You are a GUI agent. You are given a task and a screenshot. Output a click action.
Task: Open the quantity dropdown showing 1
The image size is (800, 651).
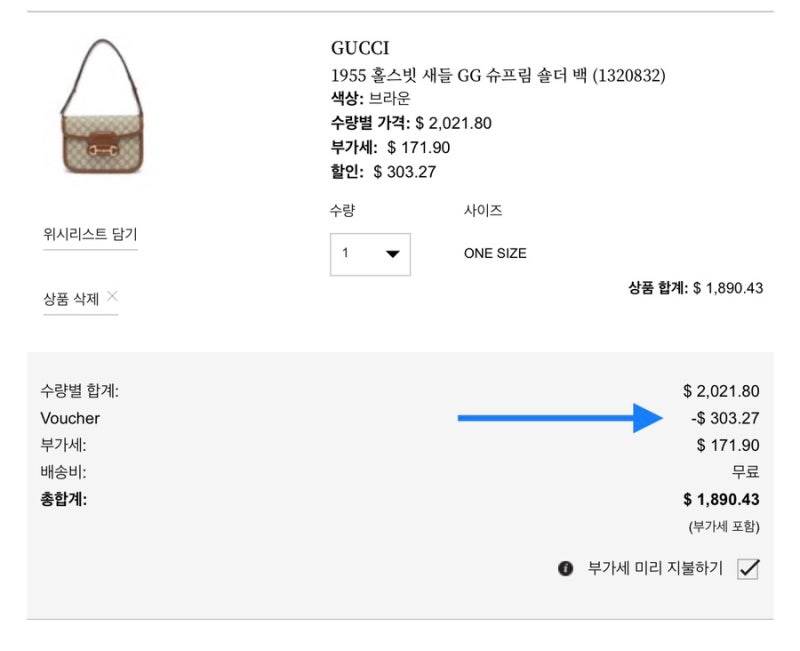pos(369,254)
